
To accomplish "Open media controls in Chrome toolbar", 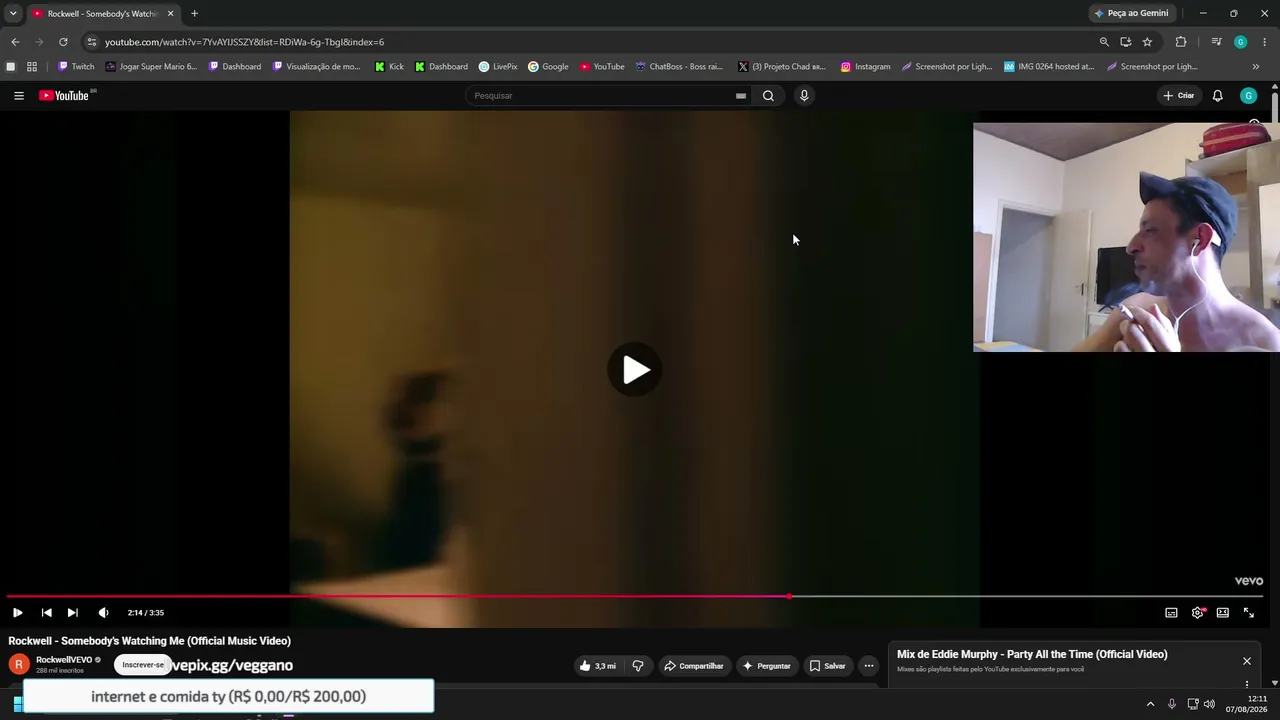I will [1216, 42].
